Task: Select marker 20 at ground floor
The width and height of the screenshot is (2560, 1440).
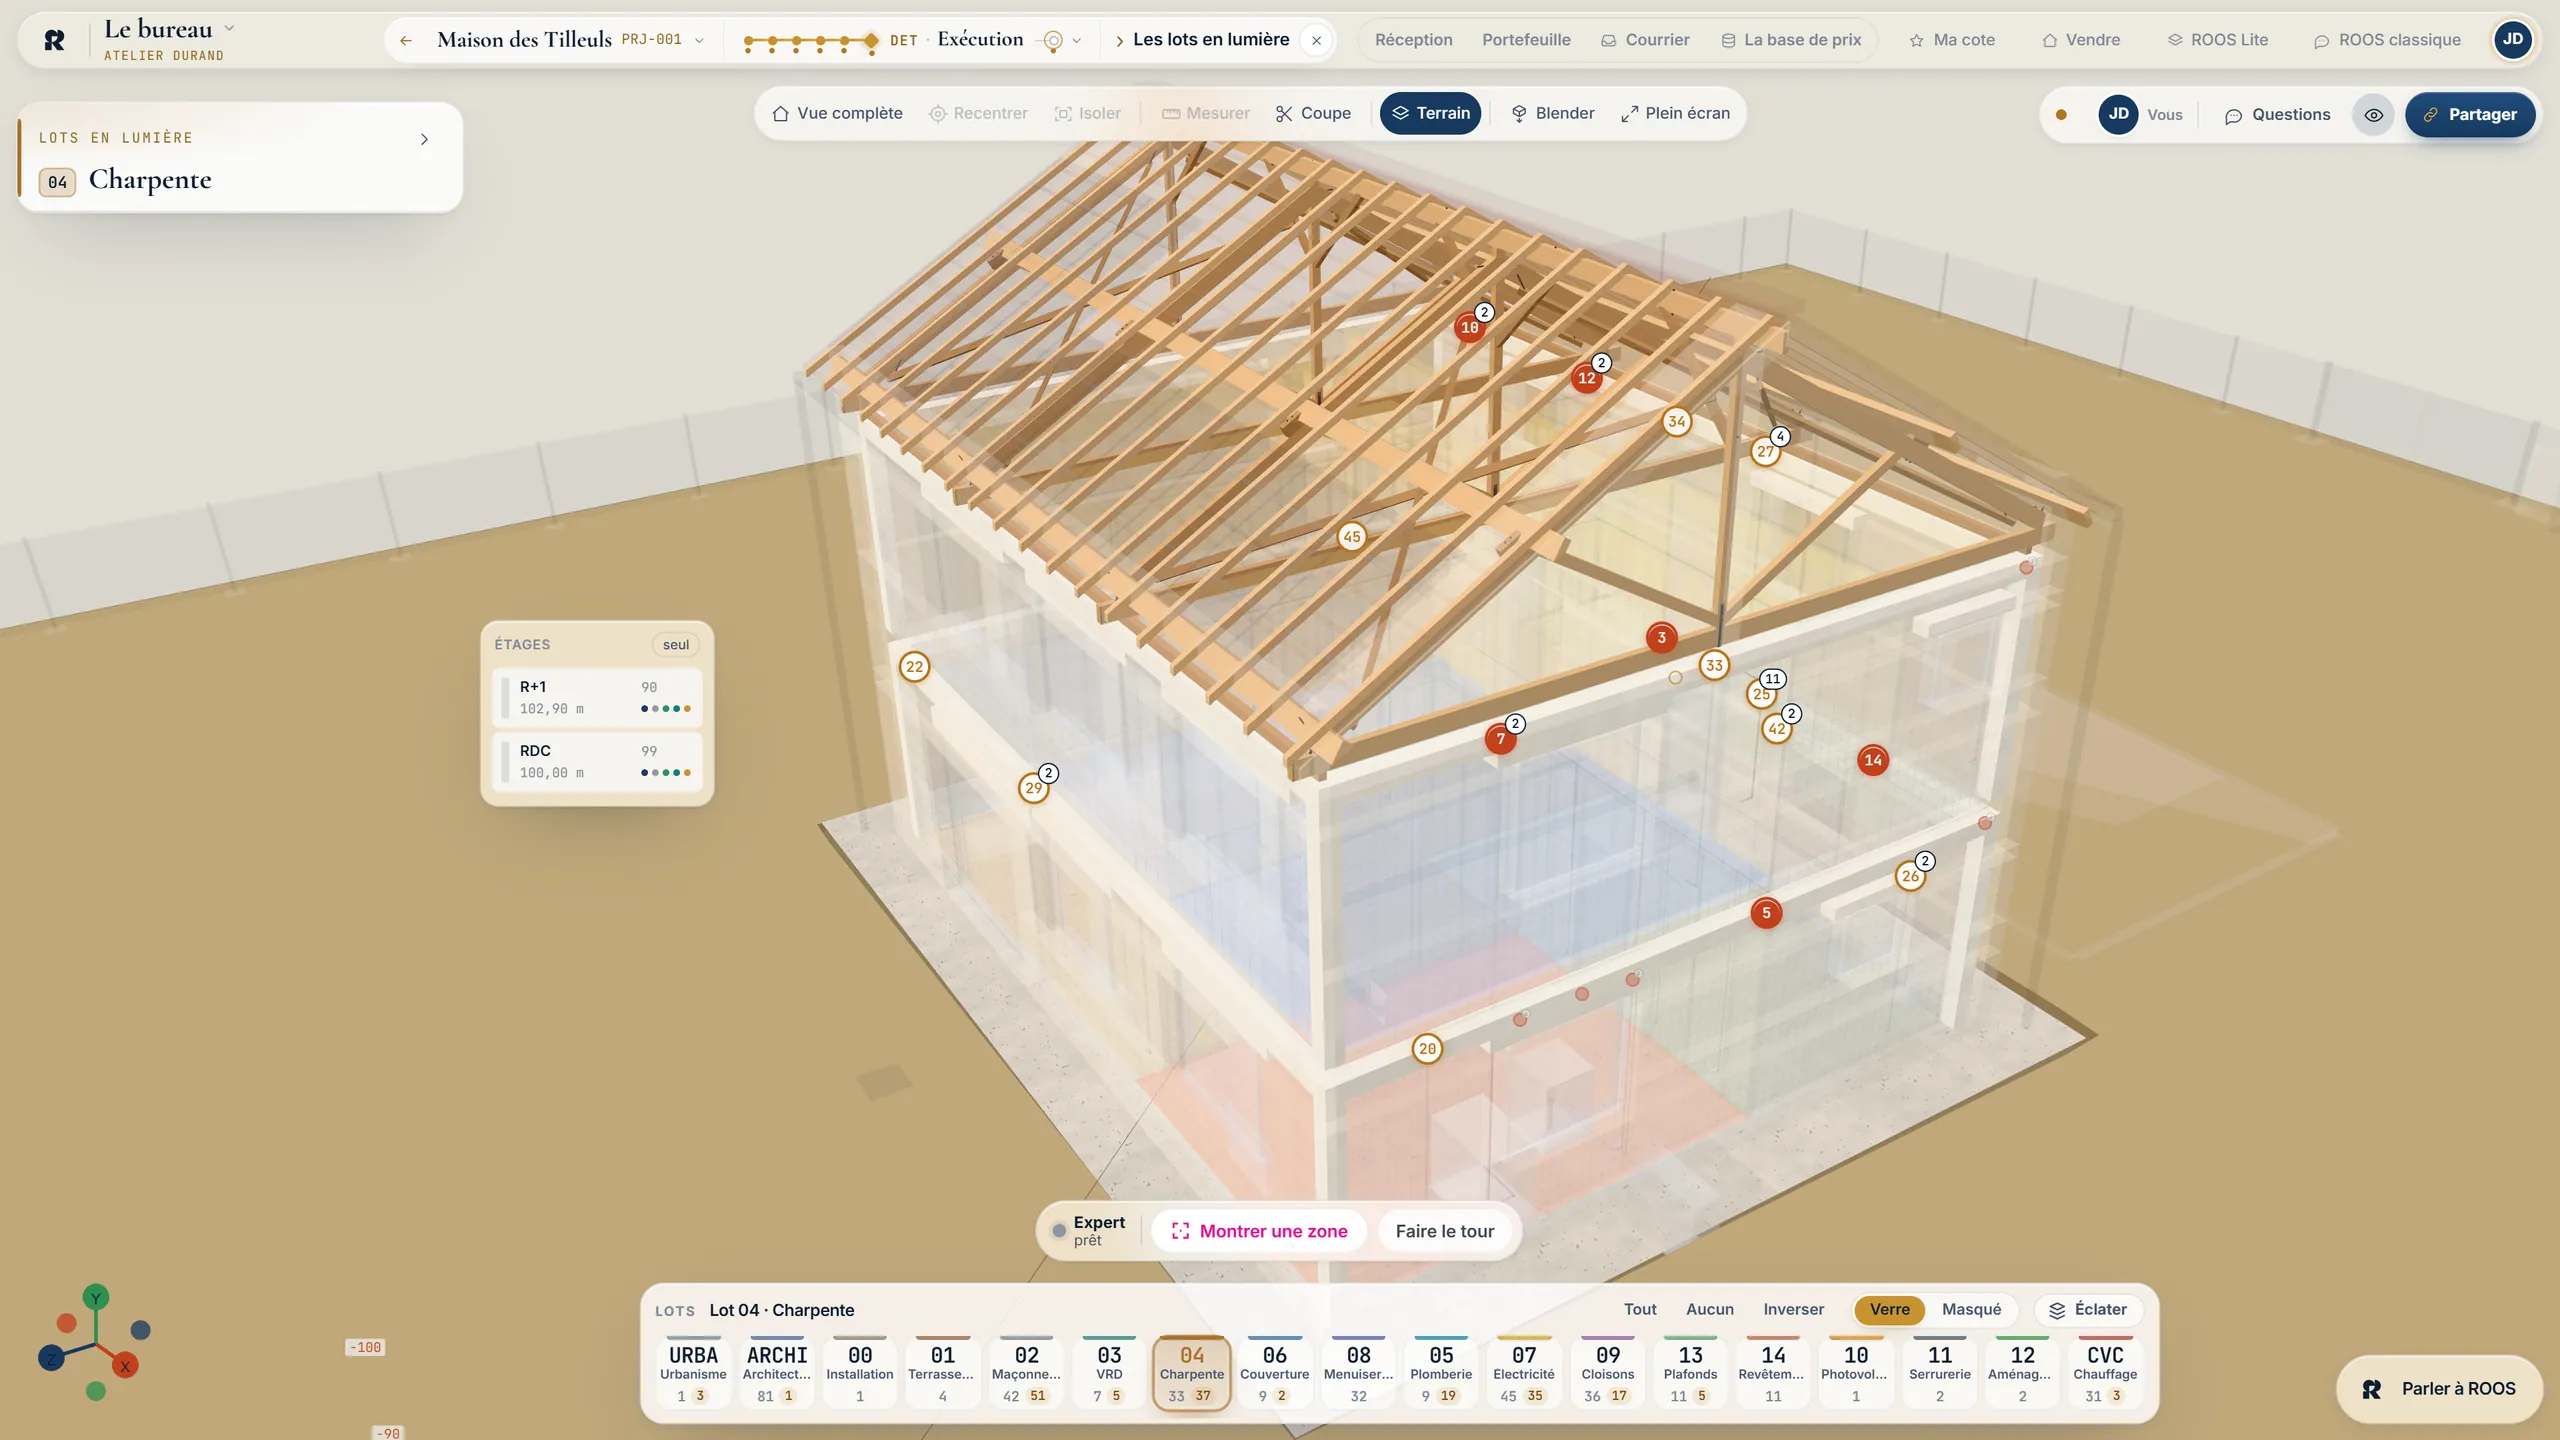Action: point(1427,1049)
